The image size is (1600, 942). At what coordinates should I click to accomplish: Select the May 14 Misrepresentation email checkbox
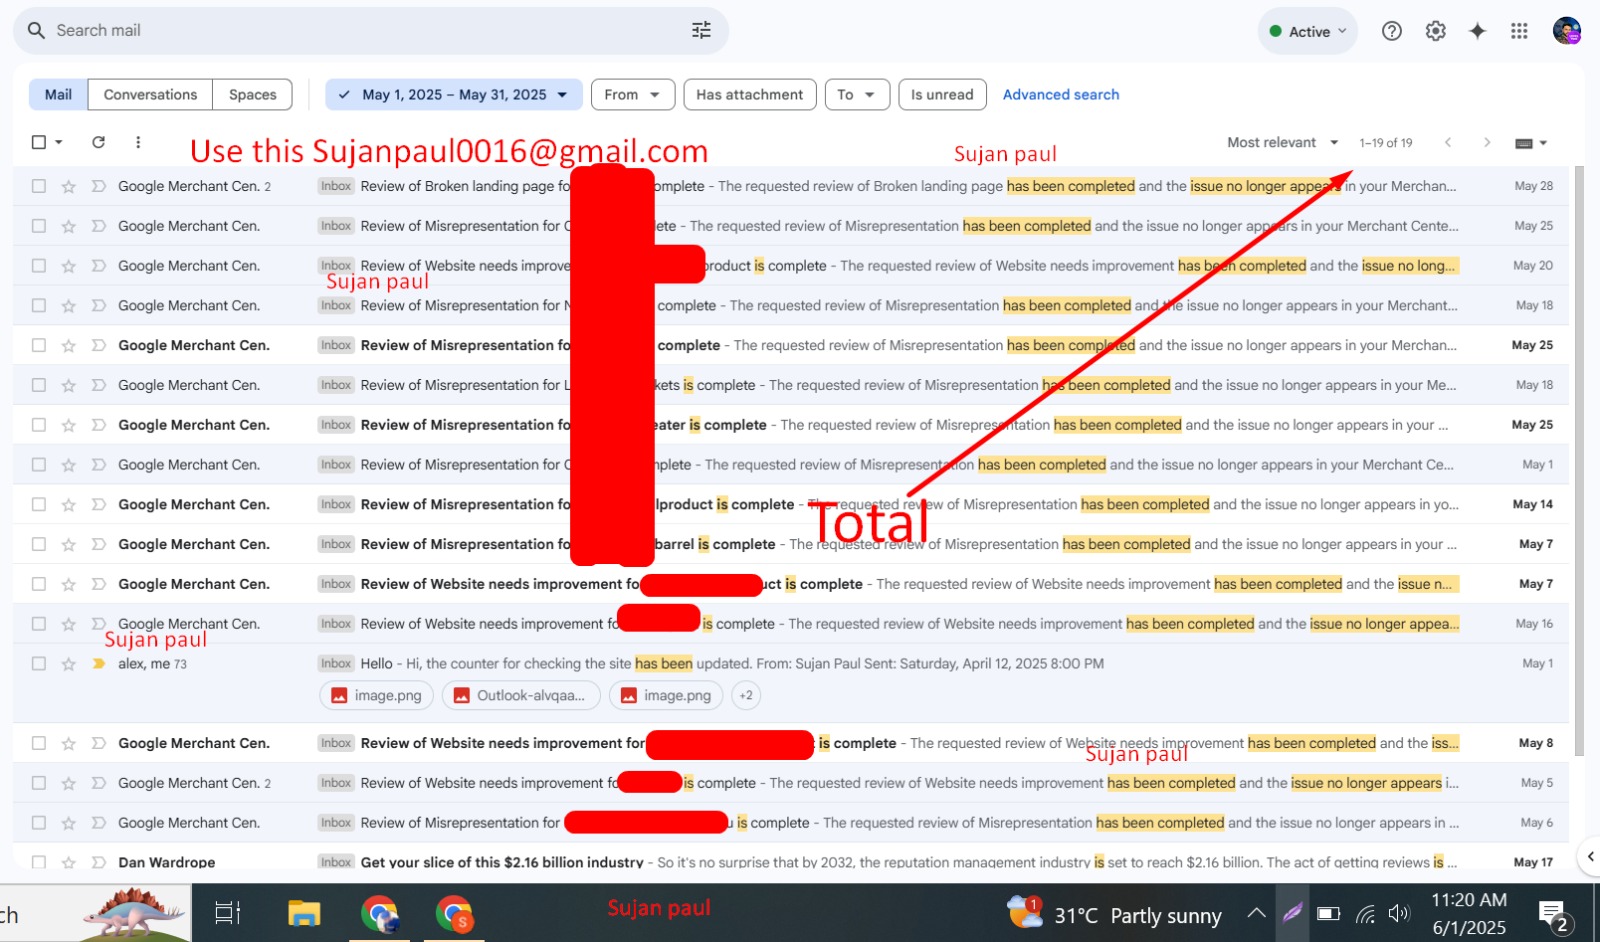click(x=39, y=505)
